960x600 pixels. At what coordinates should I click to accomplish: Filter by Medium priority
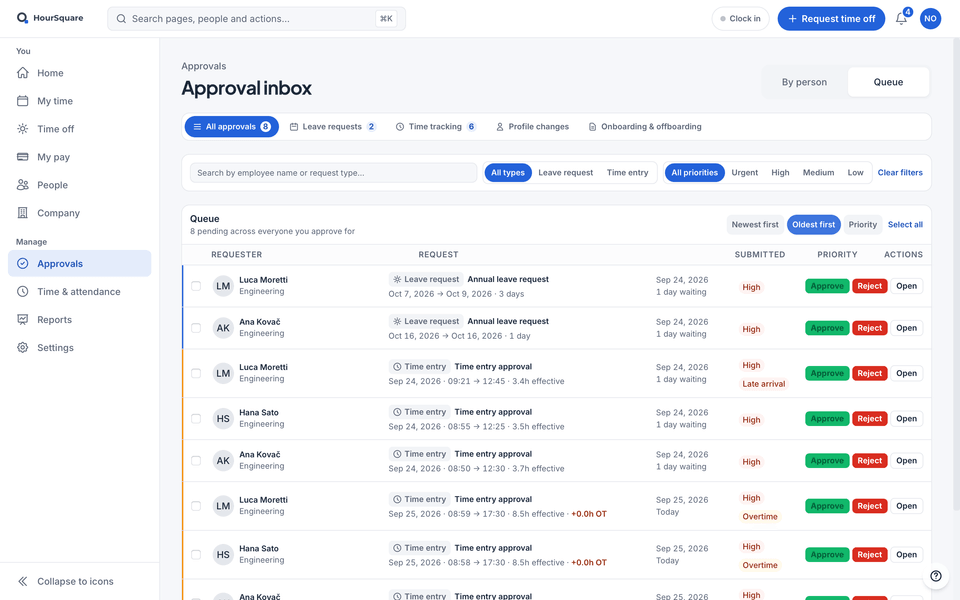pos(819,173)
